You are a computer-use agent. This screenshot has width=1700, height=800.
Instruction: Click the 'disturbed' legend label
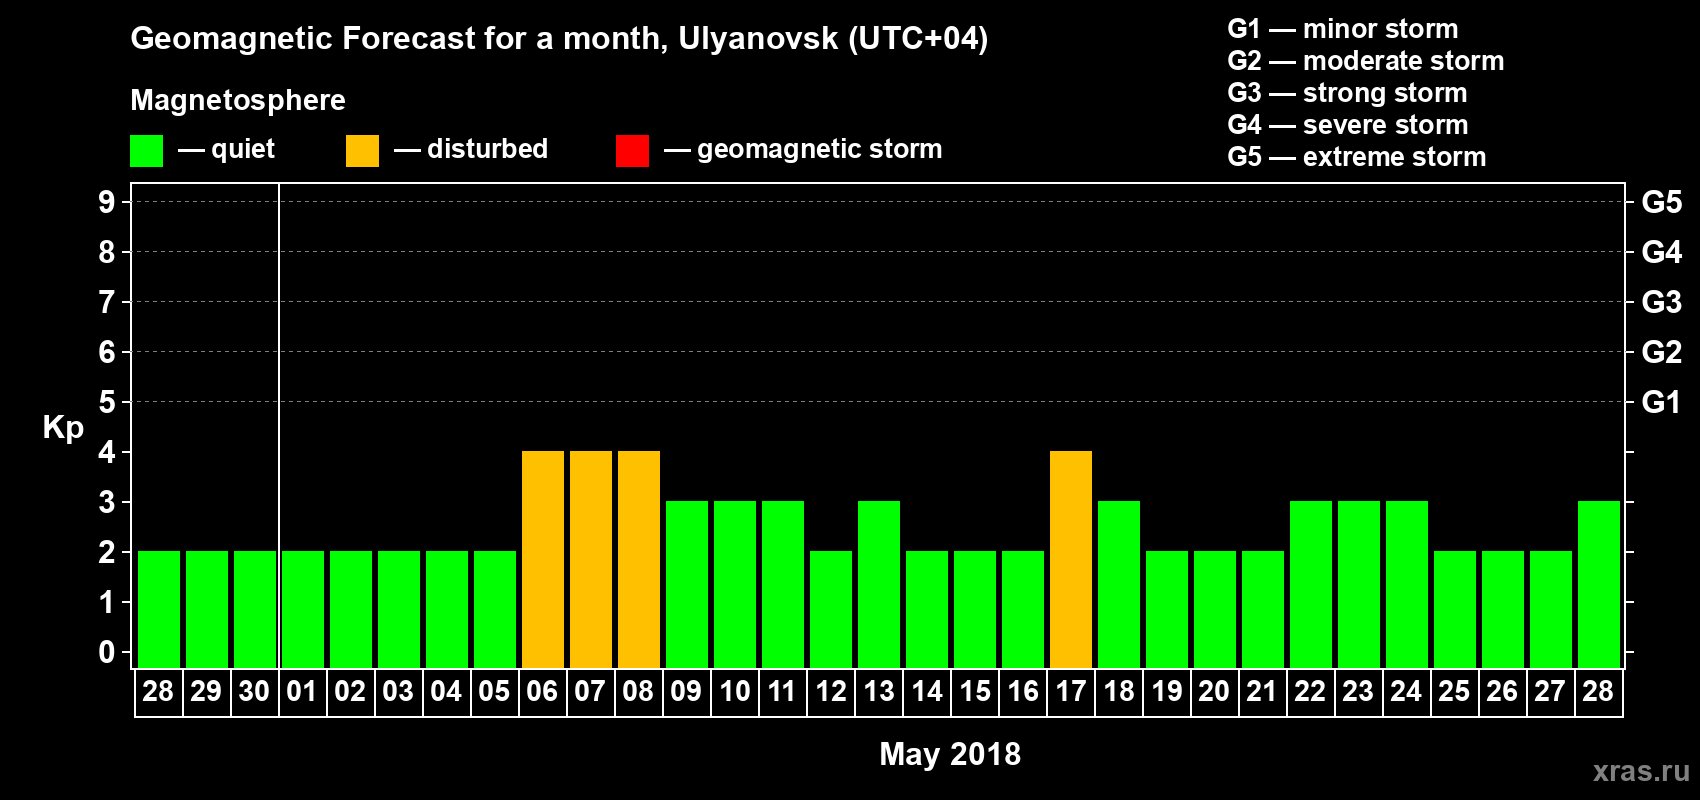tap(487, 149)
